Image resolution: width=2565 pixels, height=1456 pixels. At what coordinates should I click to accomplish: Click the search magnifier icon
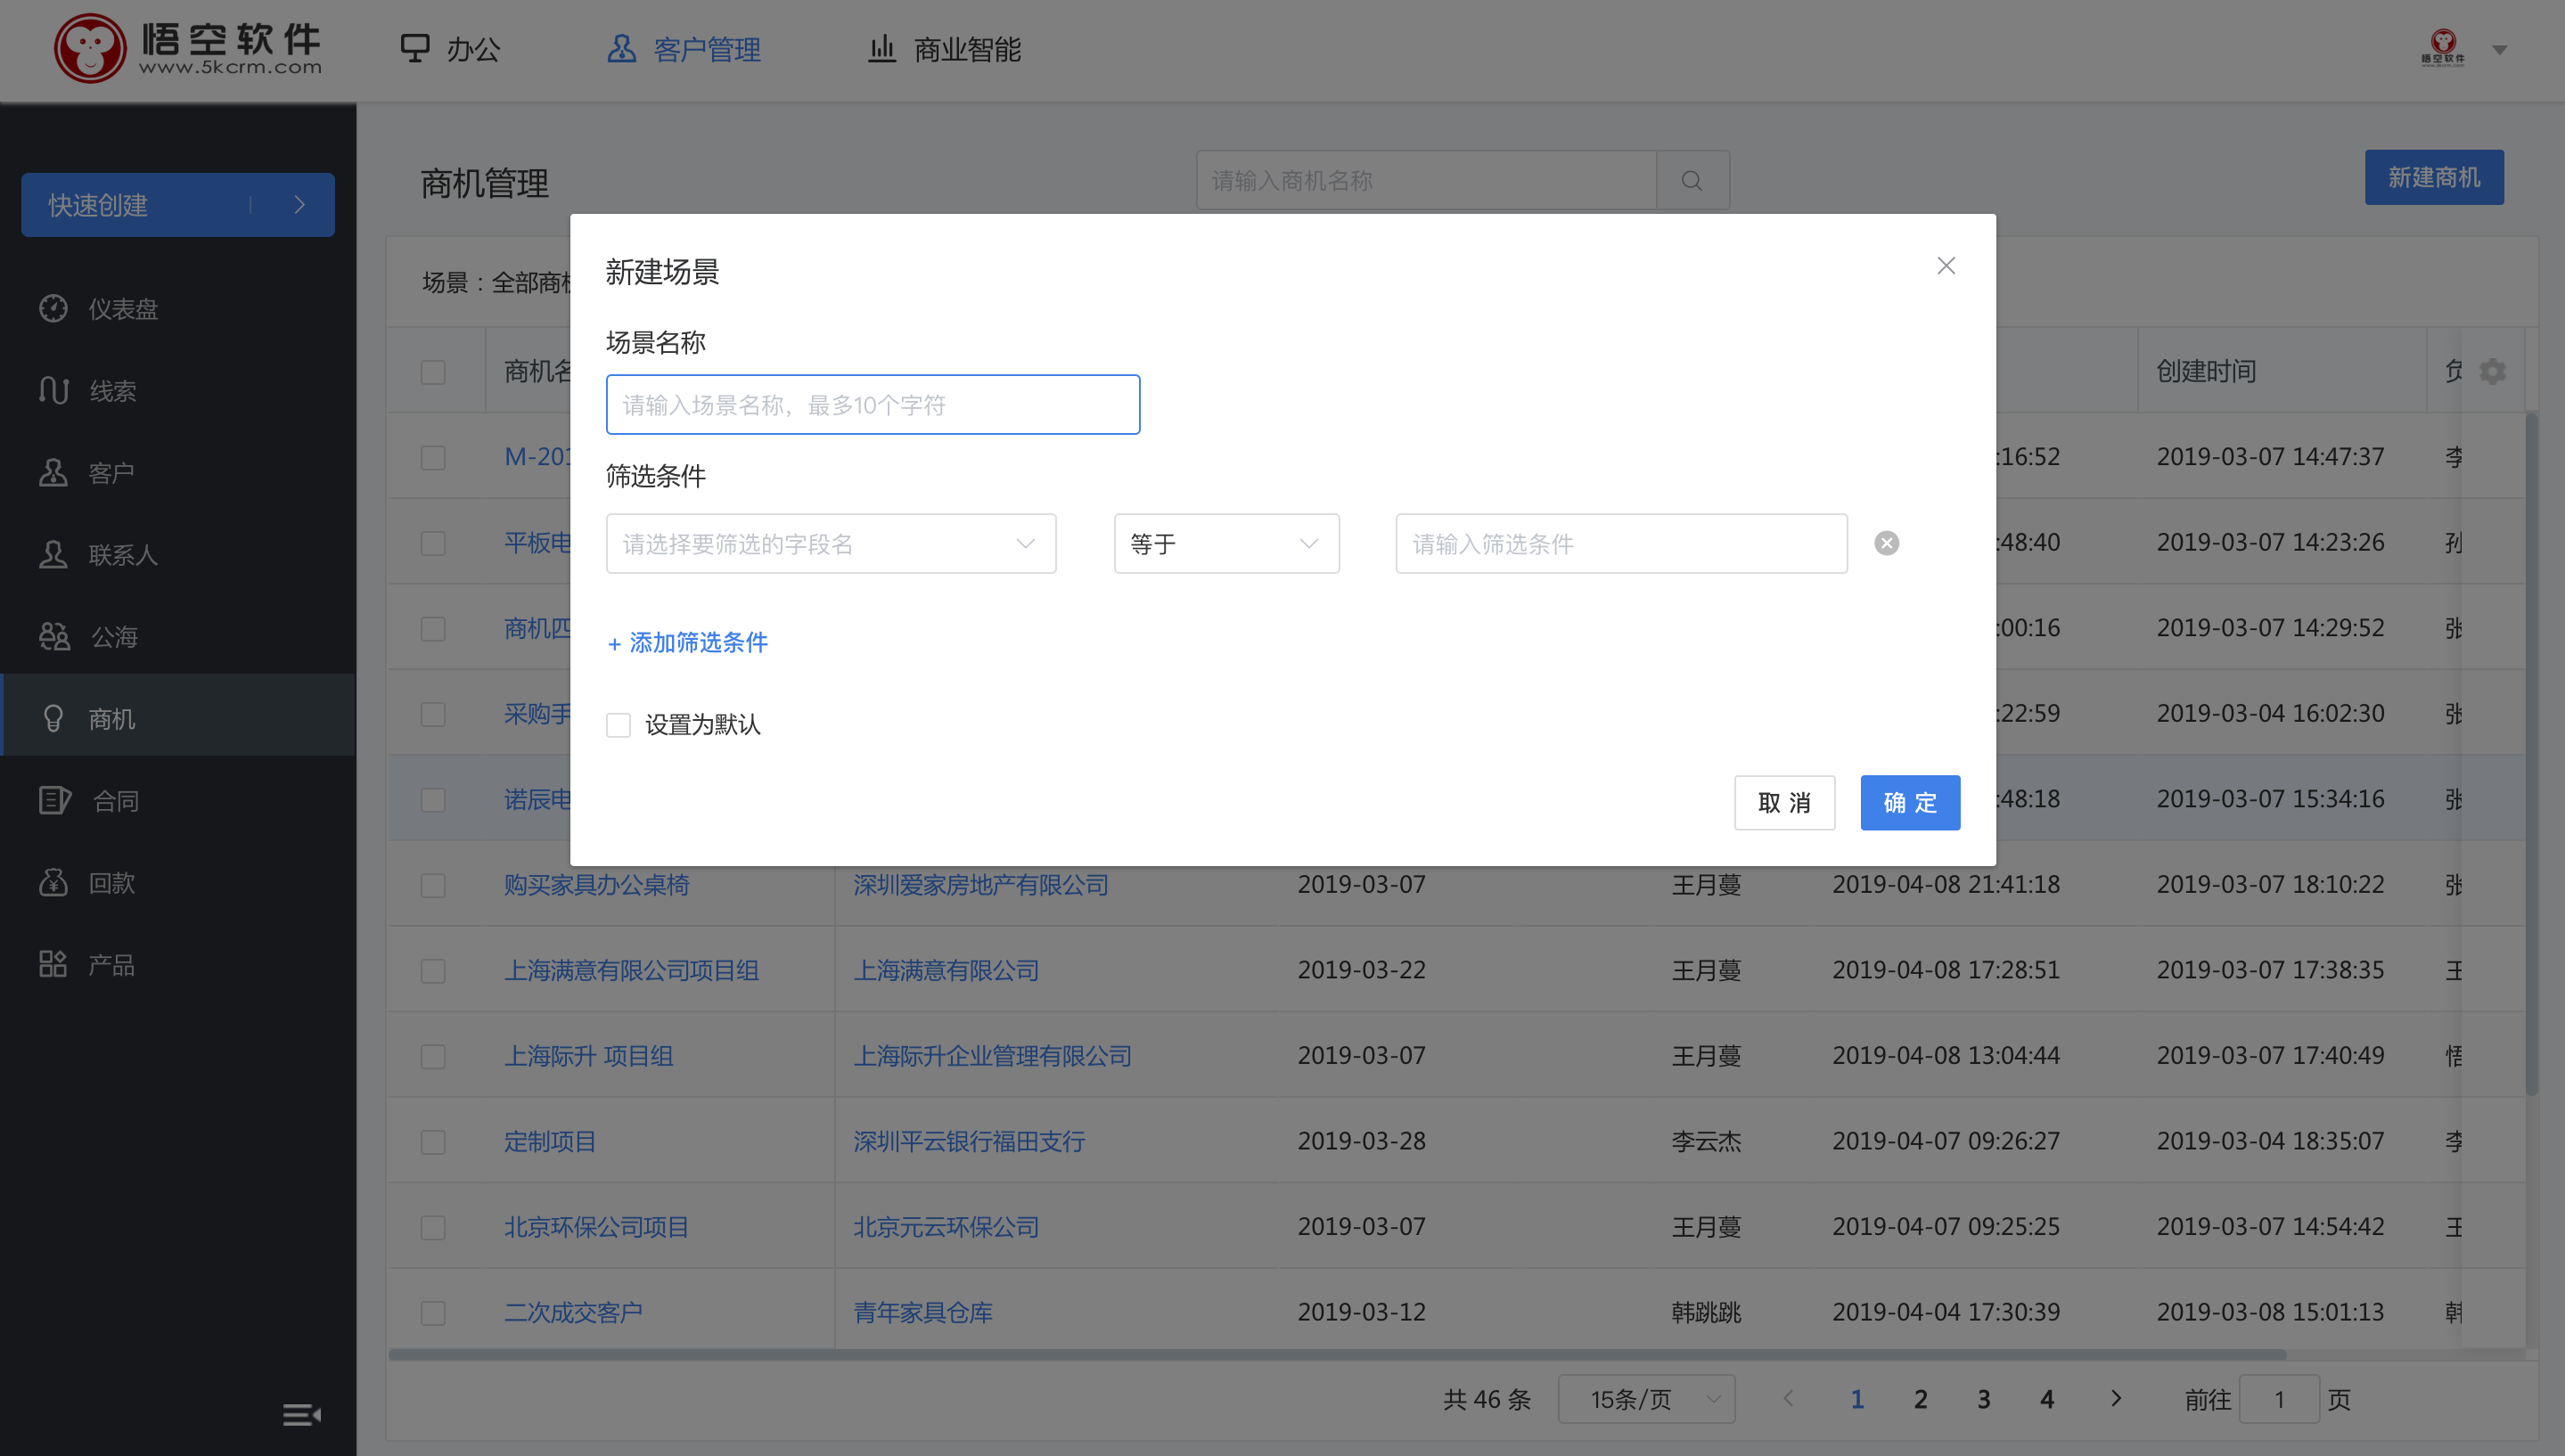1692,180
